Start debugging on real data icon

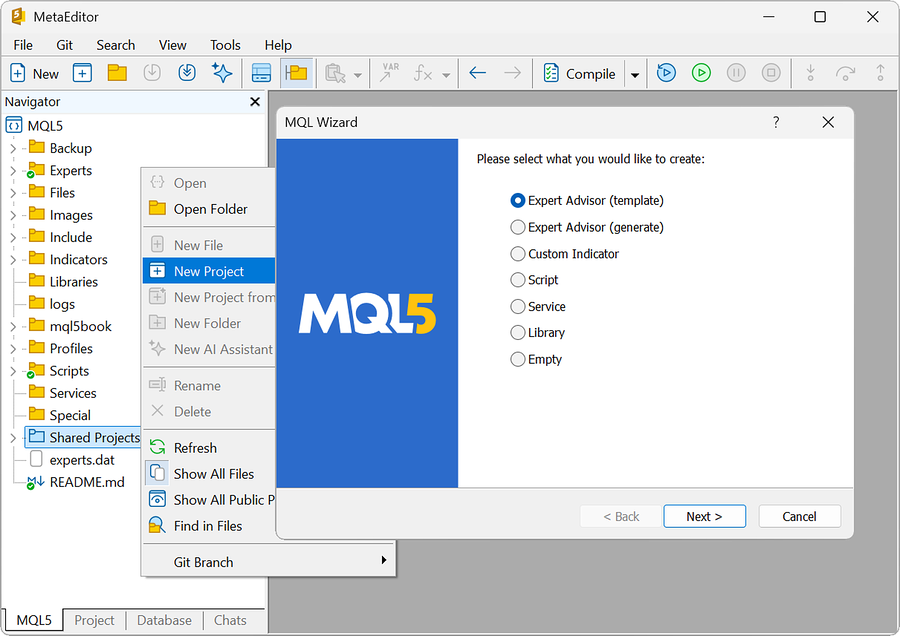pos(666,73)
